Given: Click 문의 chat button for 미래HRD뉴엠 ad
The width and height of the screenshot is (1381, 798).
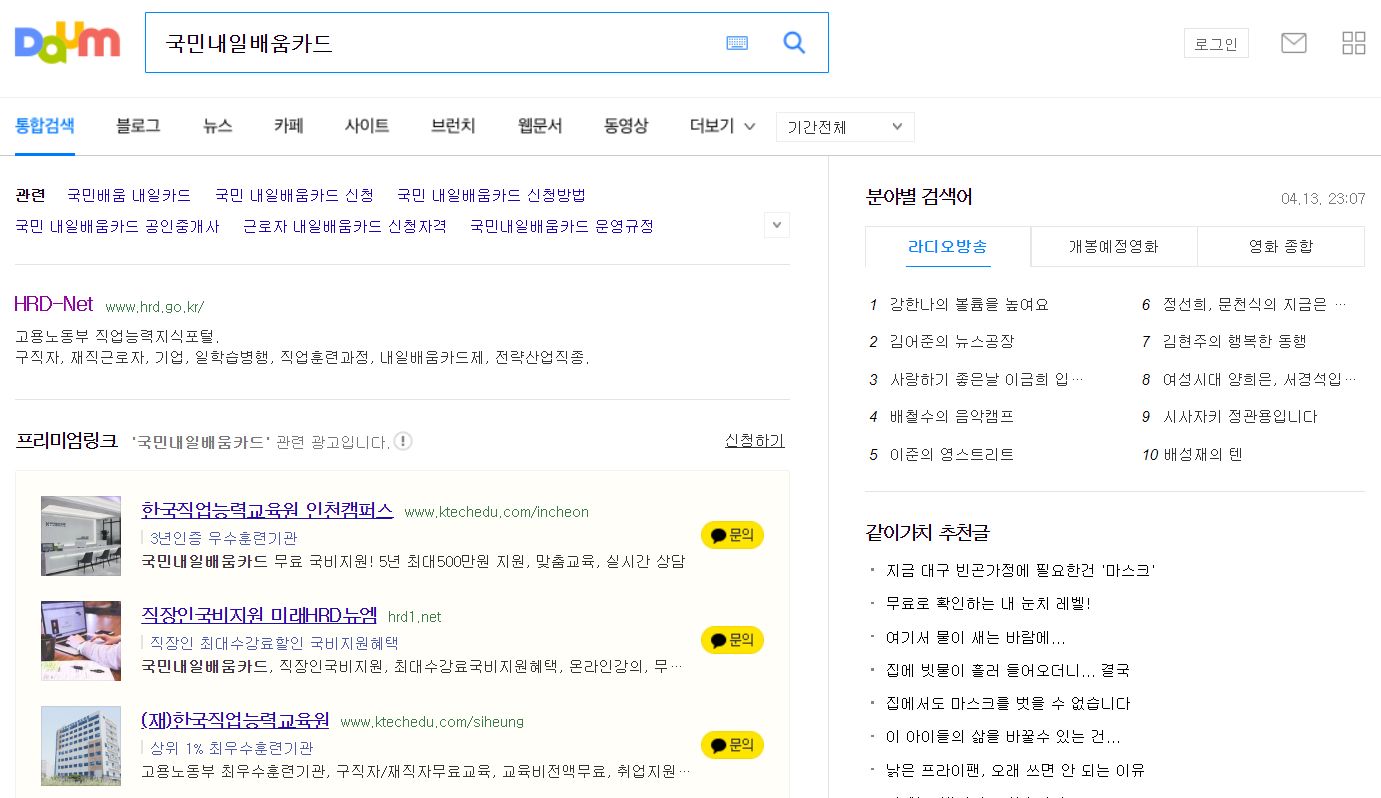Looking at the screenshot, I should pyautogui.click(x=732, y=640).
